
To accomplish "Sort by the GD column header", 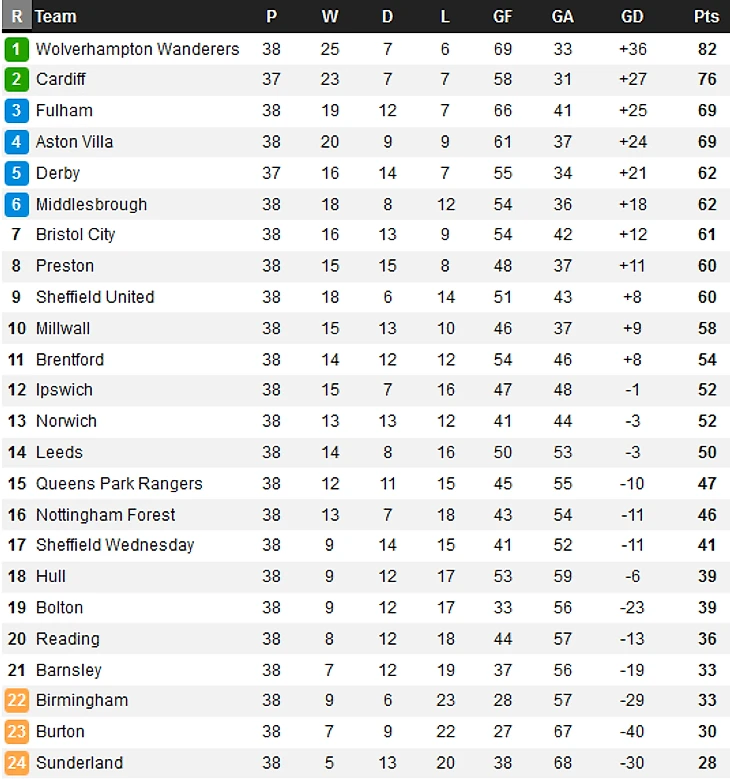I will coord(632,16).
